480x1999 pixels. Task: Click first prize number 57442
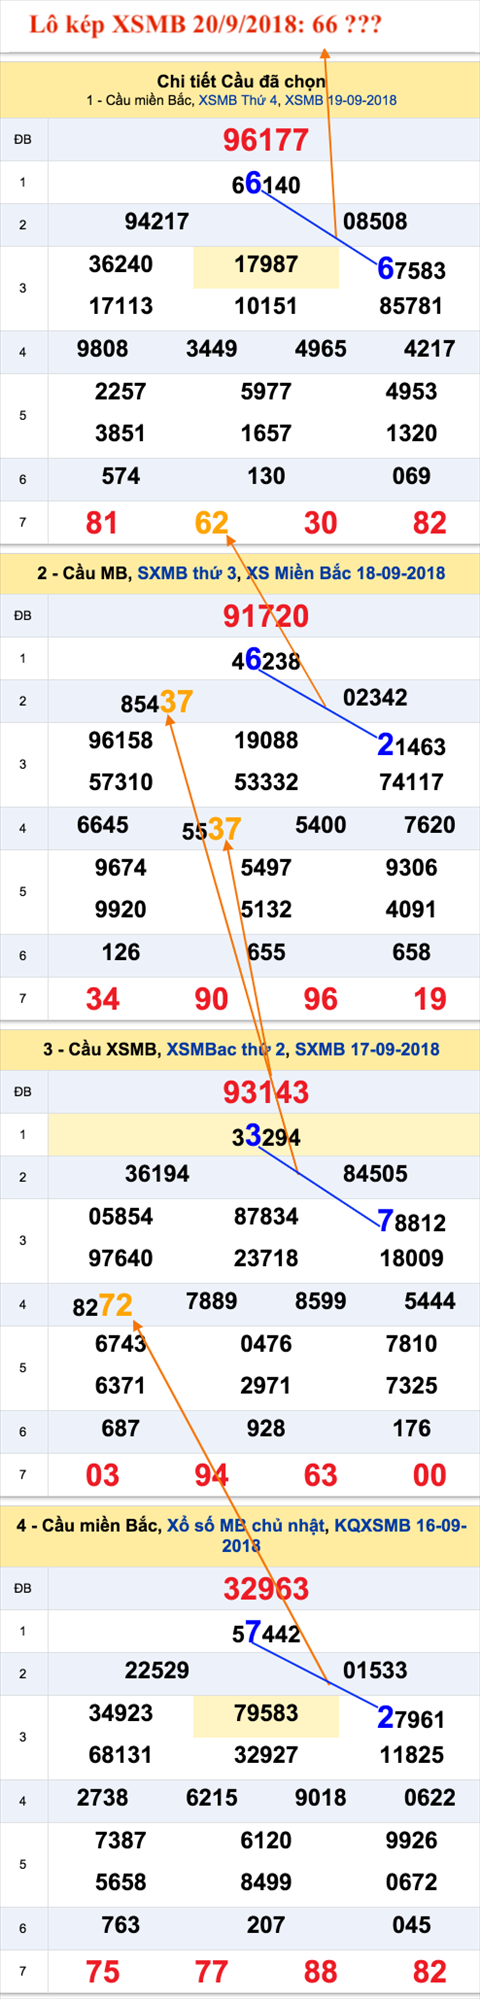point(265,1633)
